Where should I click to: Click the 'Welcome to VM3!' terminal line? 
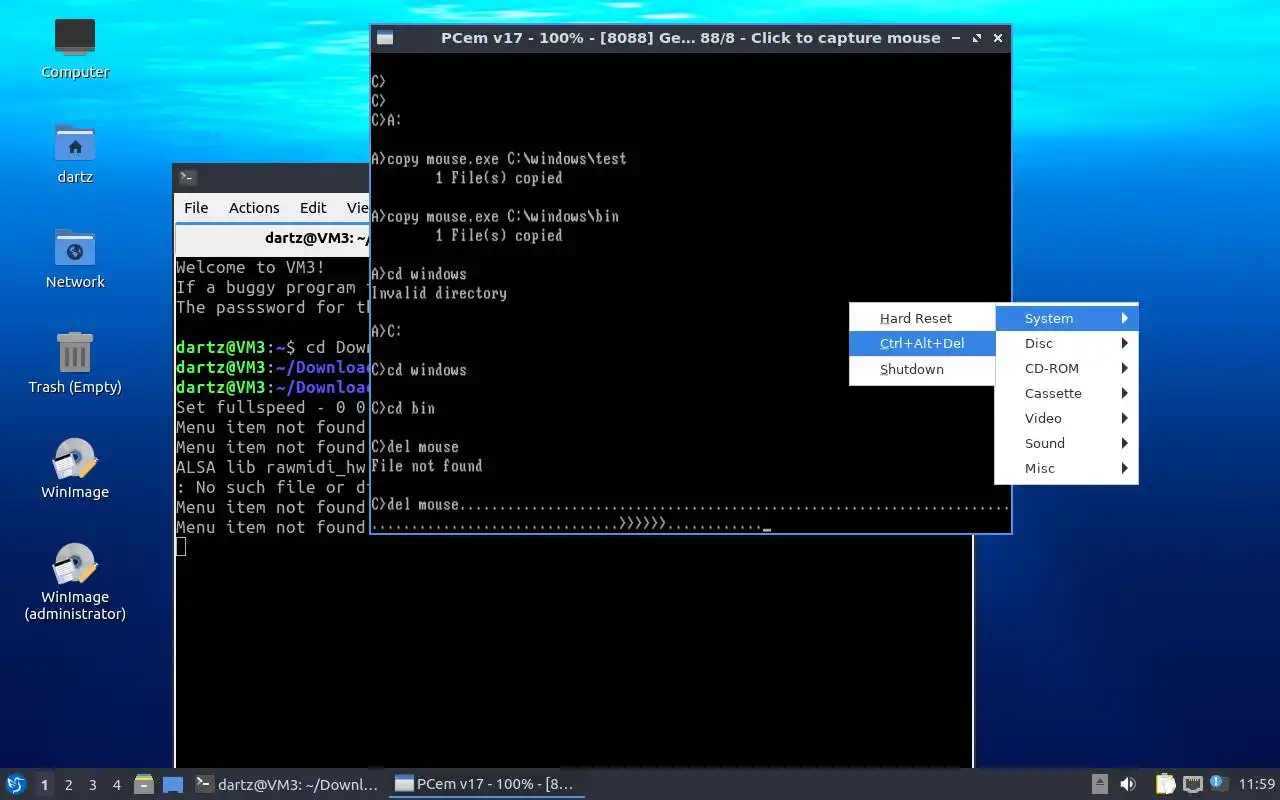[250, 267]
